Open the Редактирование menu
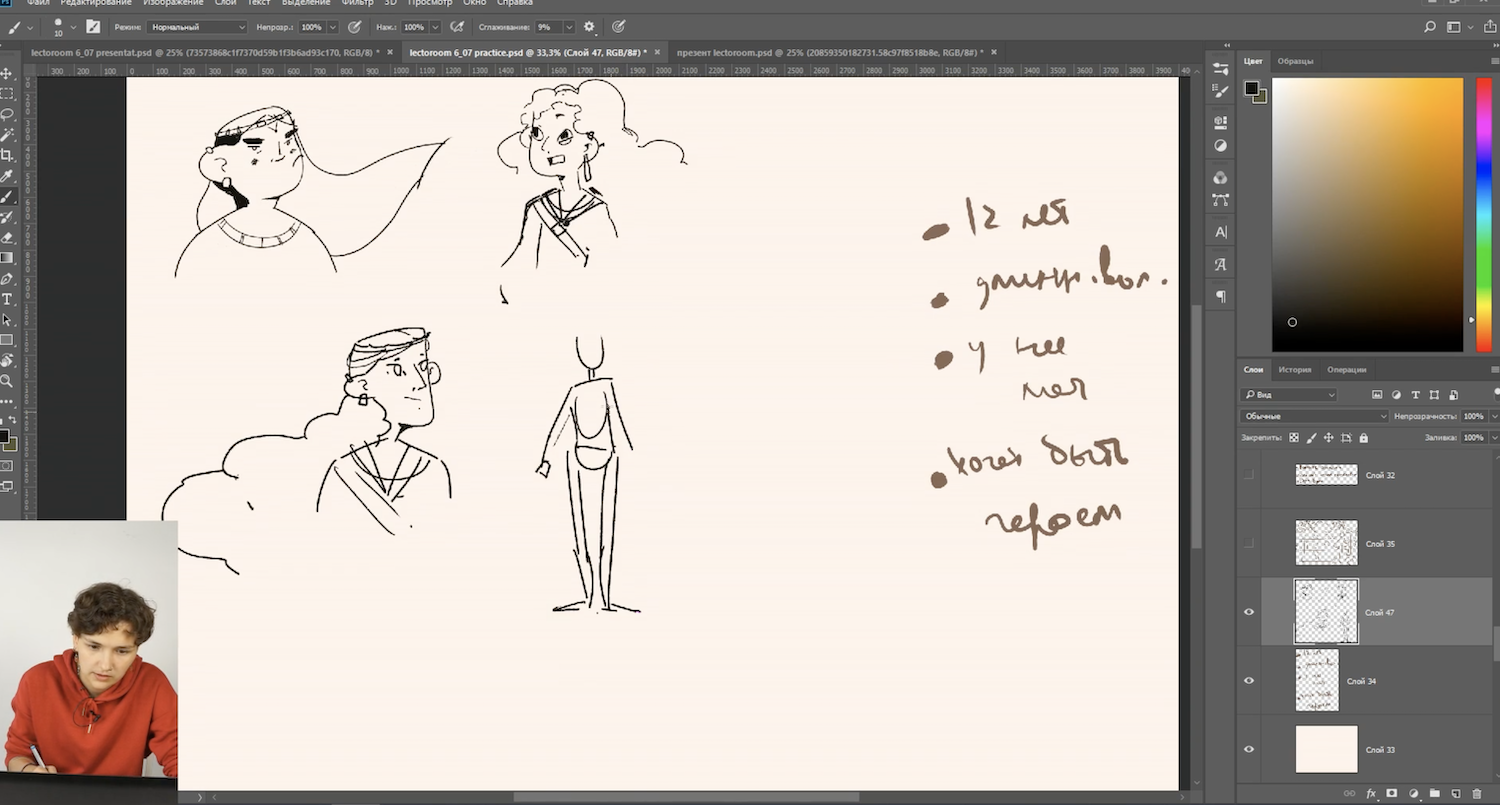The image size is (1500, 805). tap(97, 3)
